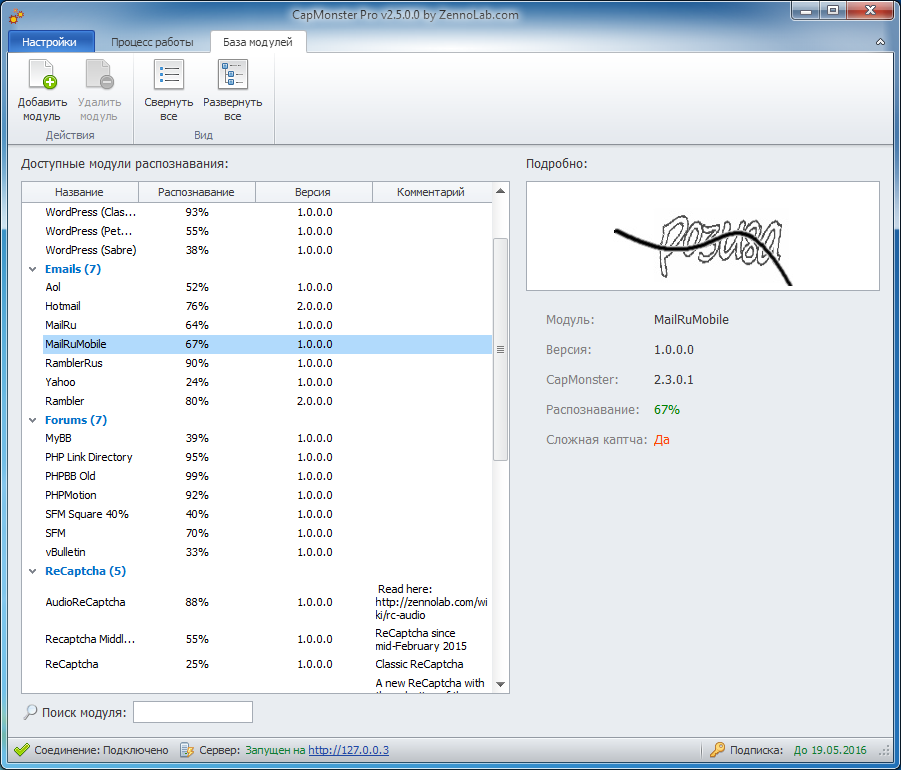Click the Комментарий column header

[x=431, y=192]
